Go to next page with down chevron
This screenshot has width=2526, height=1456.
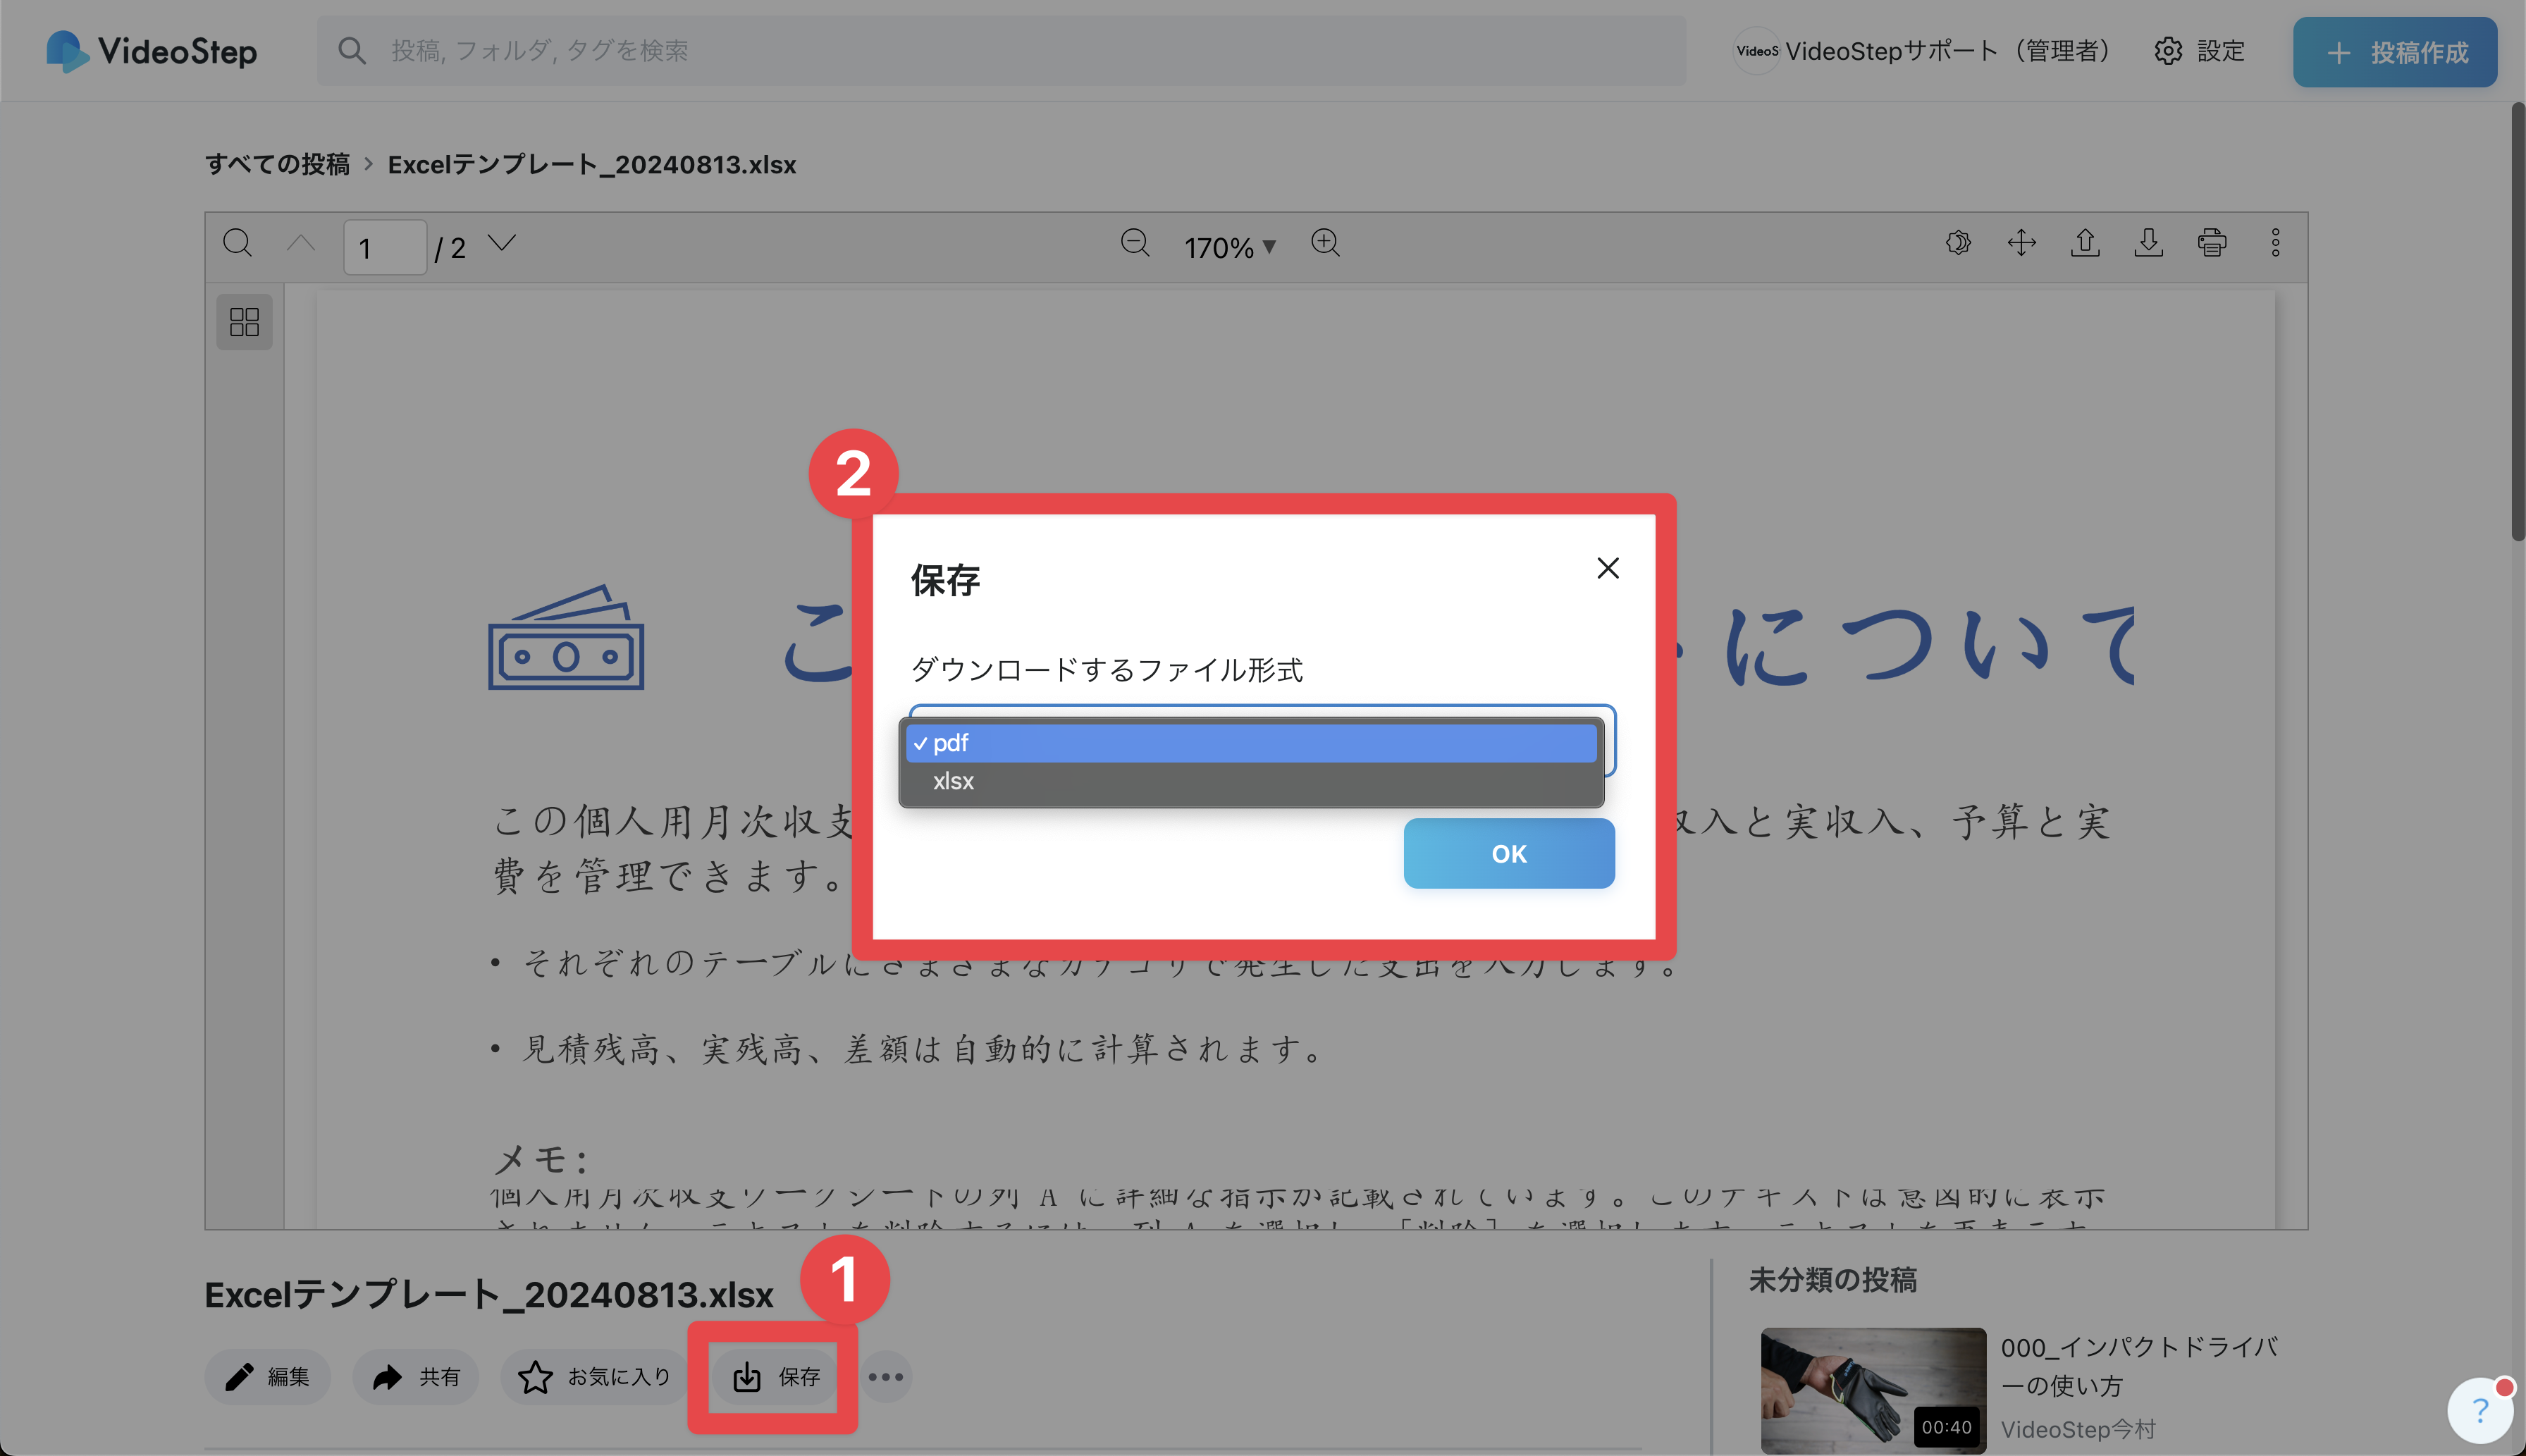pyautogui.click(x=502, y=243)
